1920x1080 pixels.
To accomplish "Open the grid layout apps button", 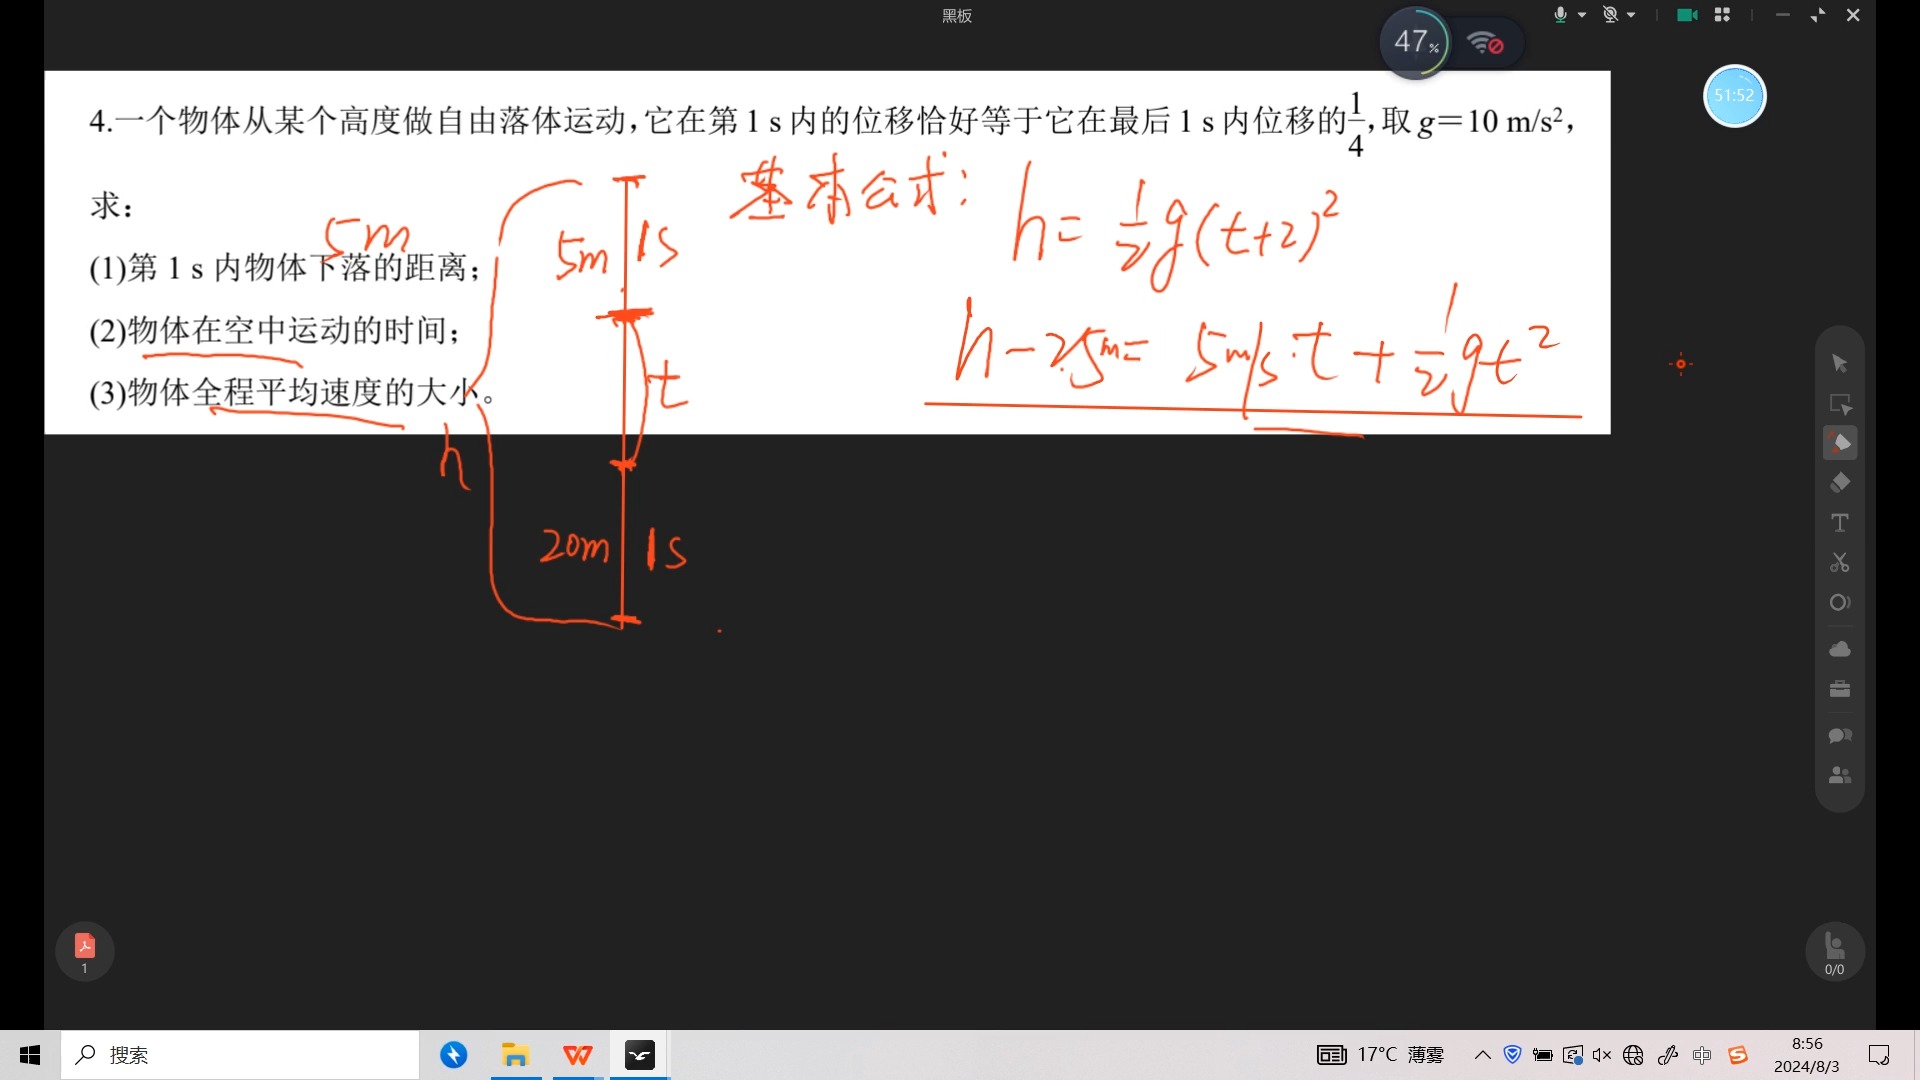I will pos(1722,15).
